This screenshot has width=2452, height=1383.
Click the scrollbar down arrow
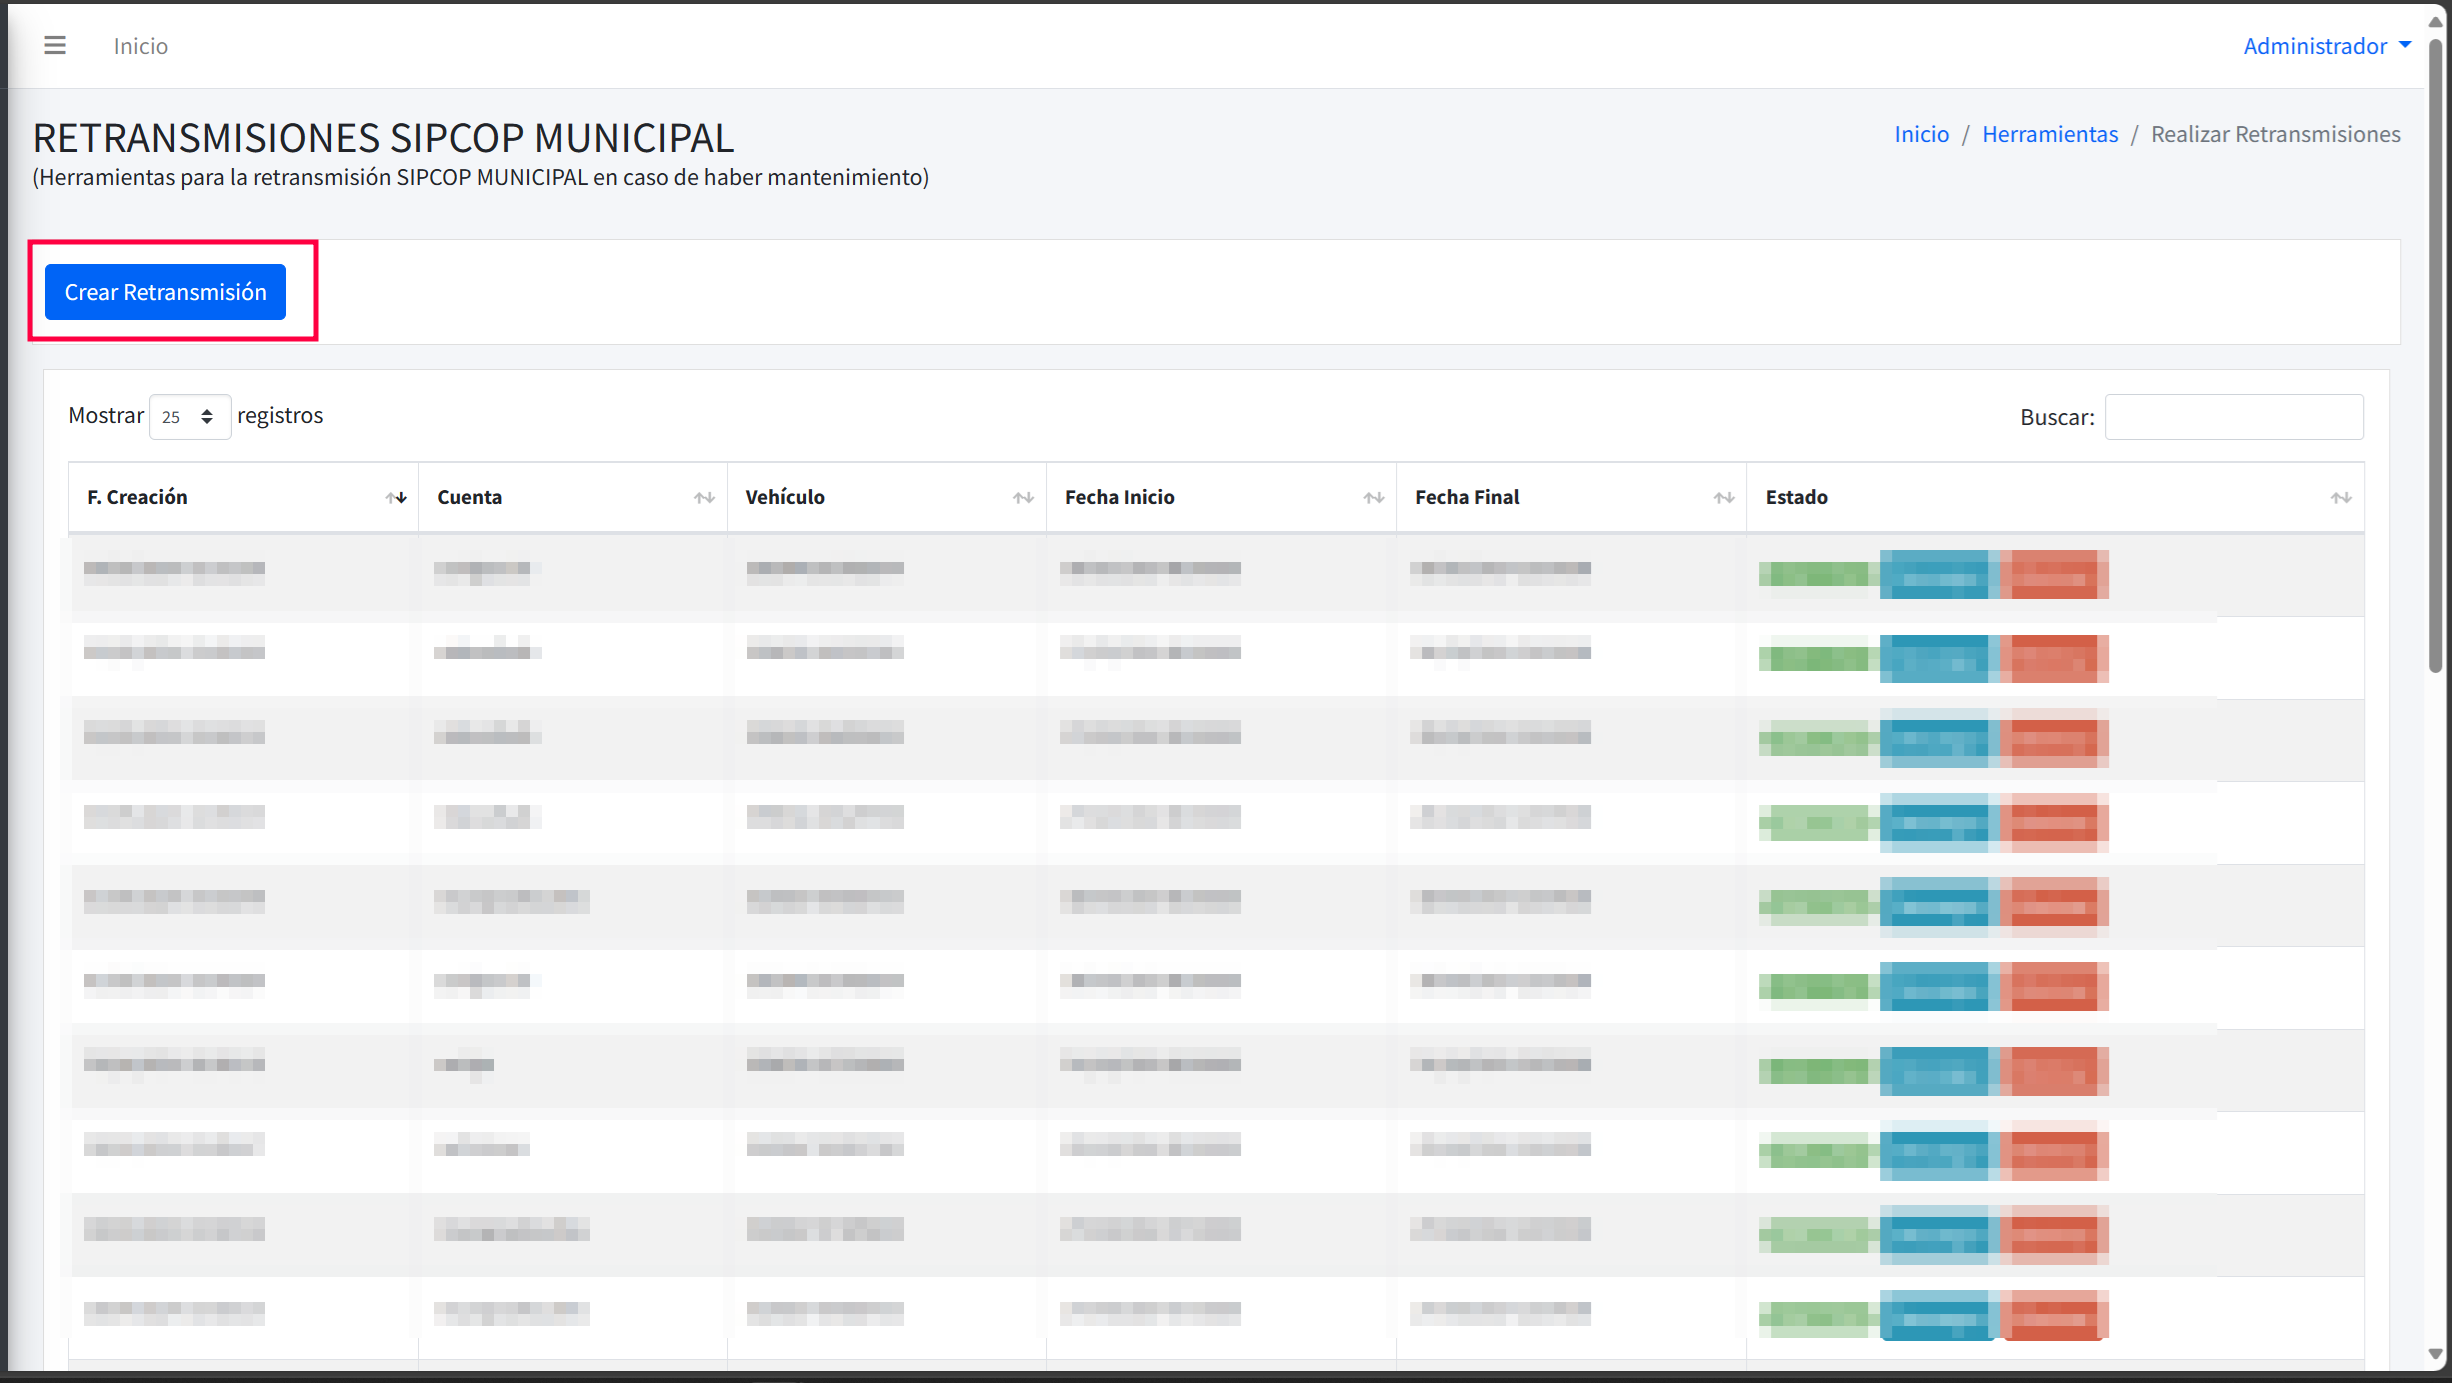[x=2436, y=1354]
